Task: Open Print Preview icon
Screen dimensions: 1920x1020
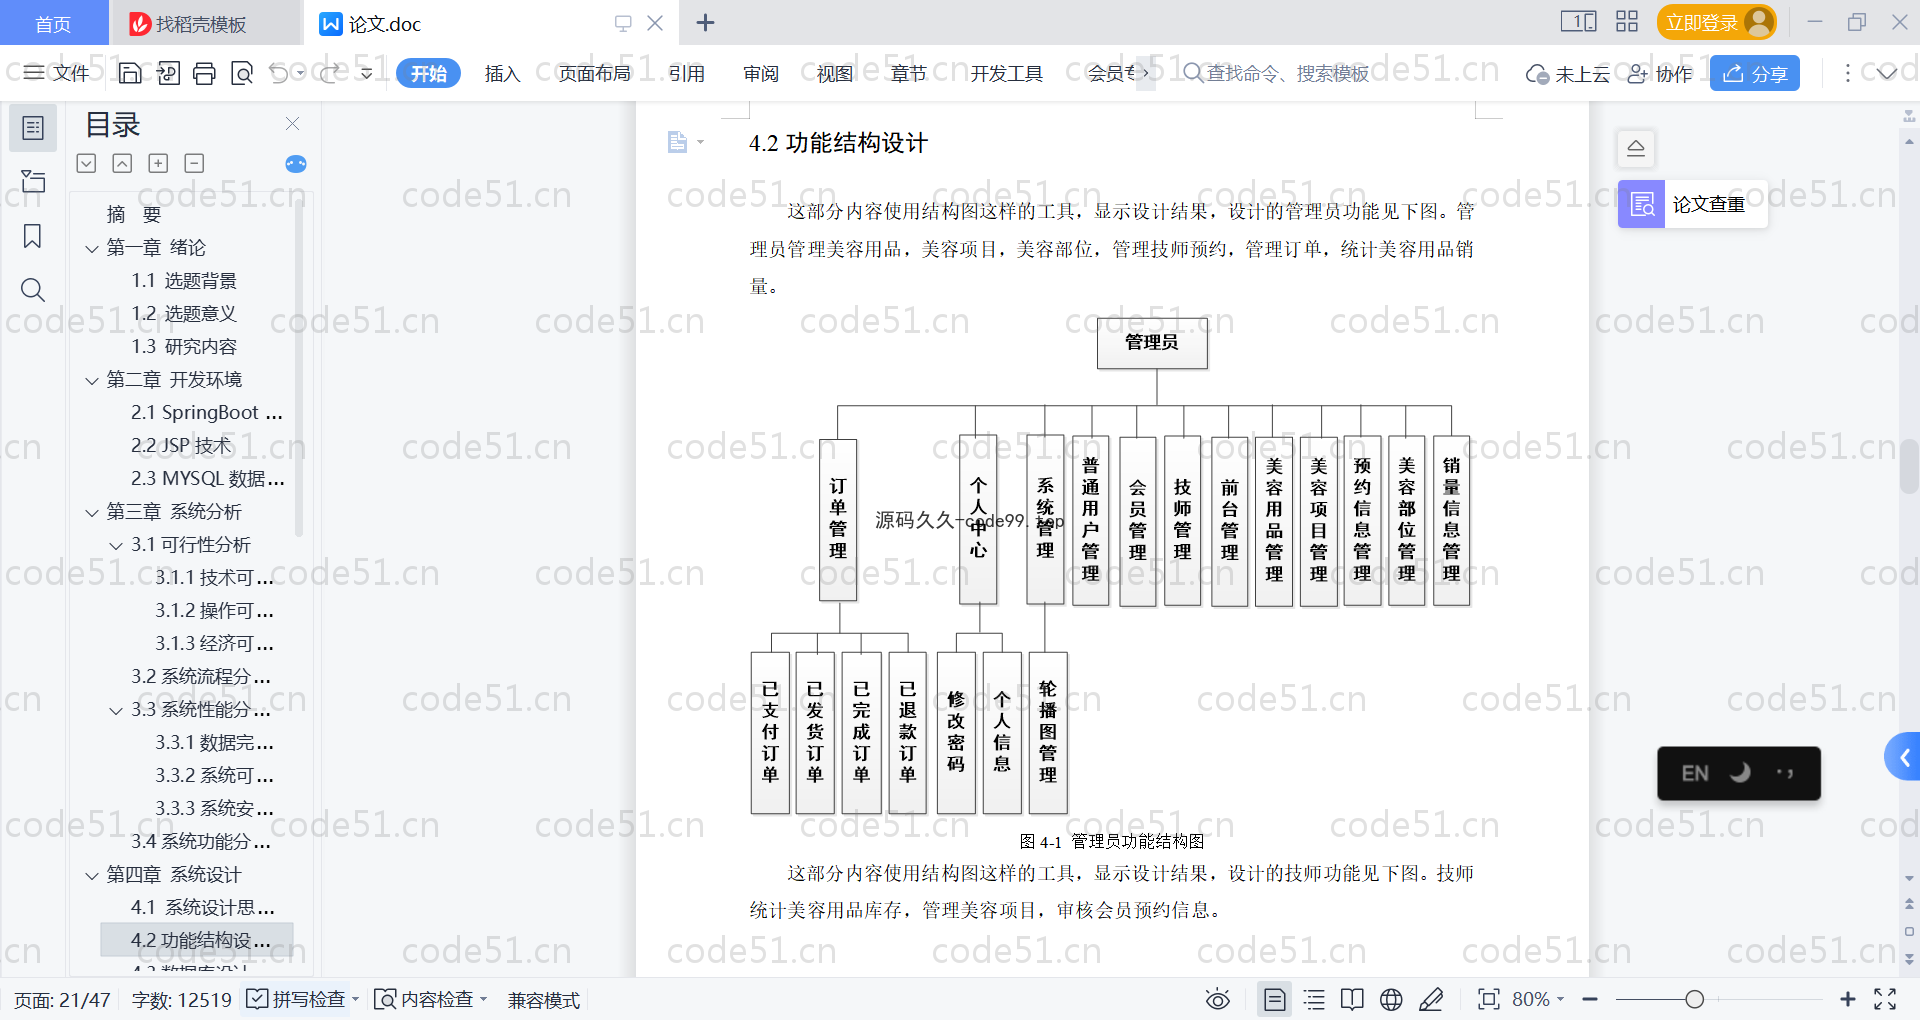Action: [242, 73]
